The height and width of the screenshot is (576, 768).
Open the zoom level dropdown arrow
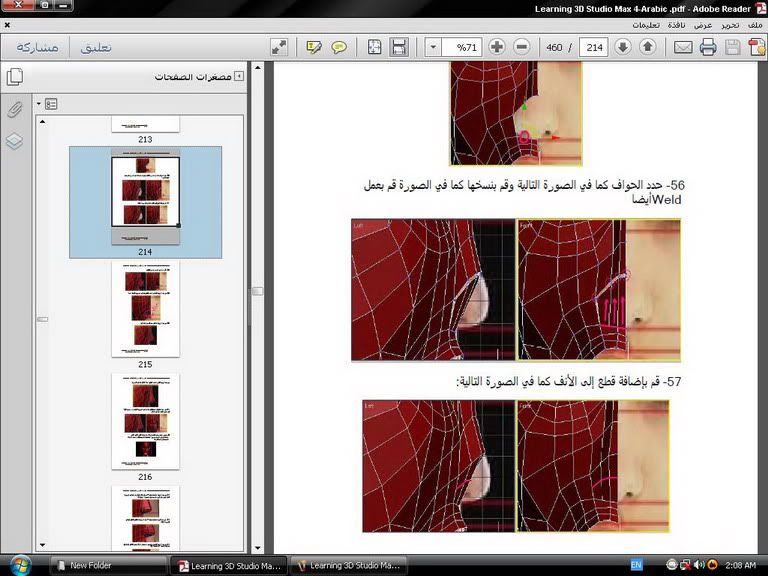tap(433, 48)
